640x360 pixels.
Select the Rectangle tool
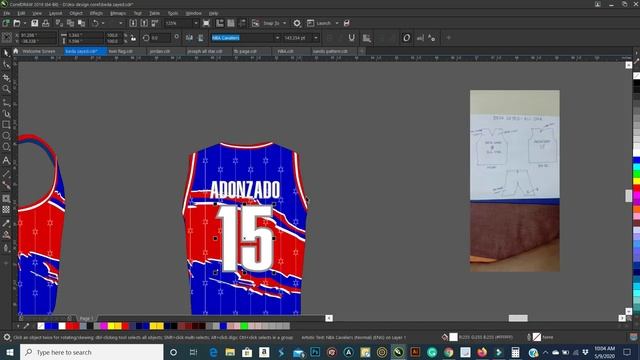(x=6, y=124)
